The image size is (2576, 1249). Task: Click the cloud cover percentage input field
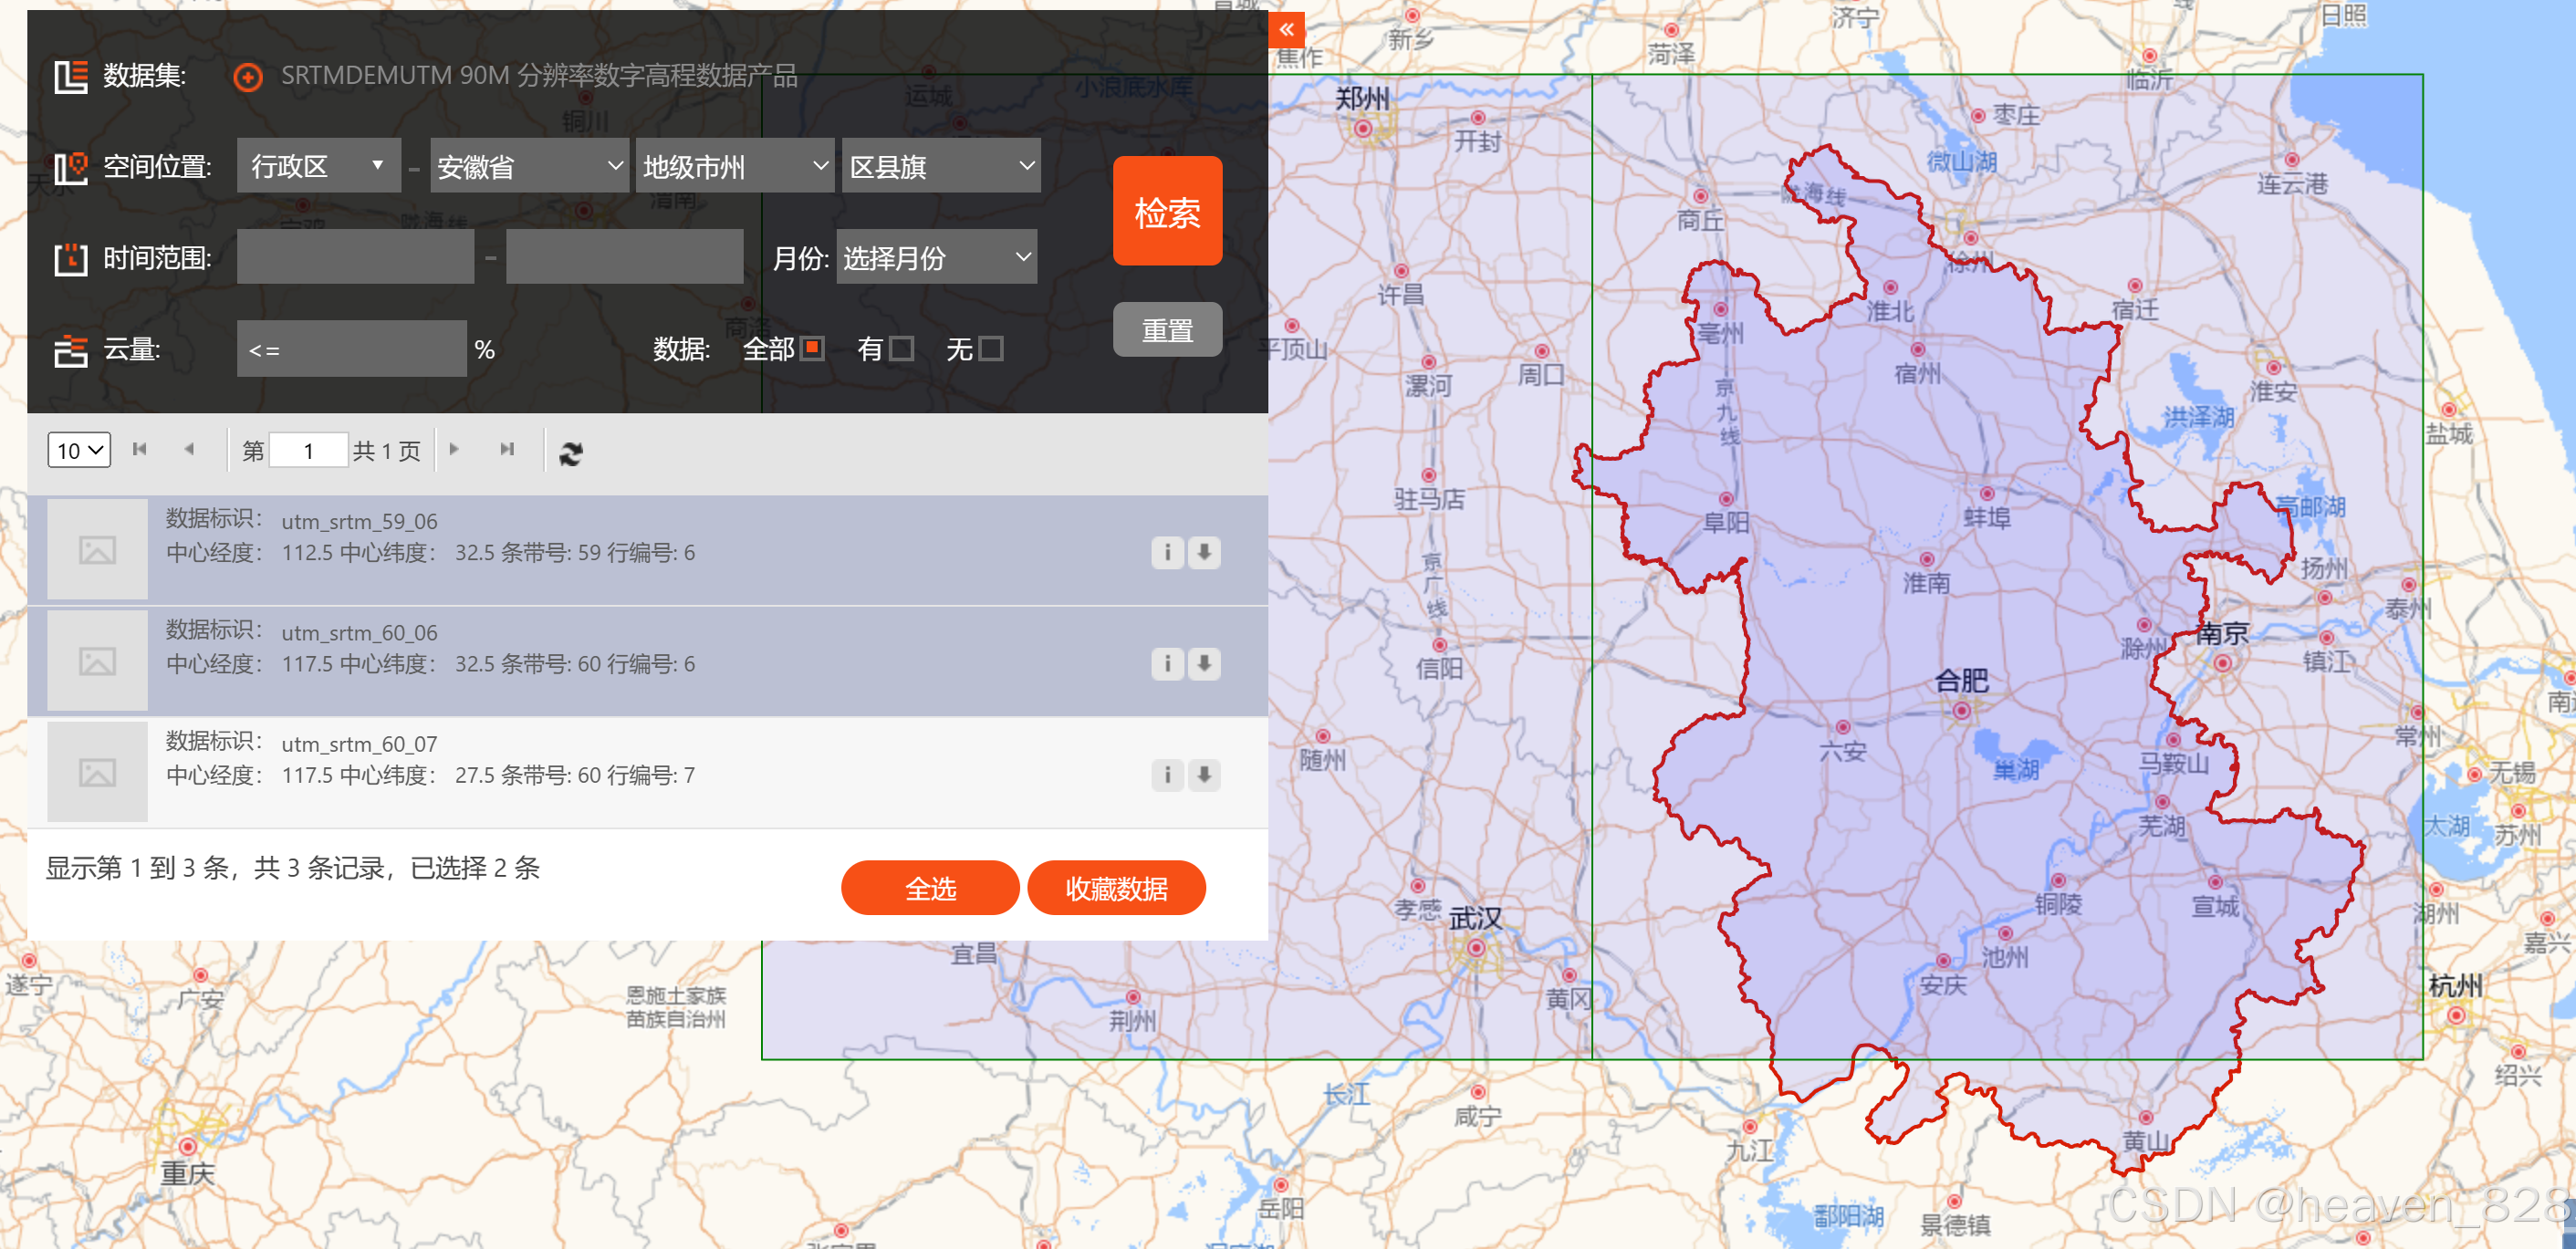[x=351, y=349]
